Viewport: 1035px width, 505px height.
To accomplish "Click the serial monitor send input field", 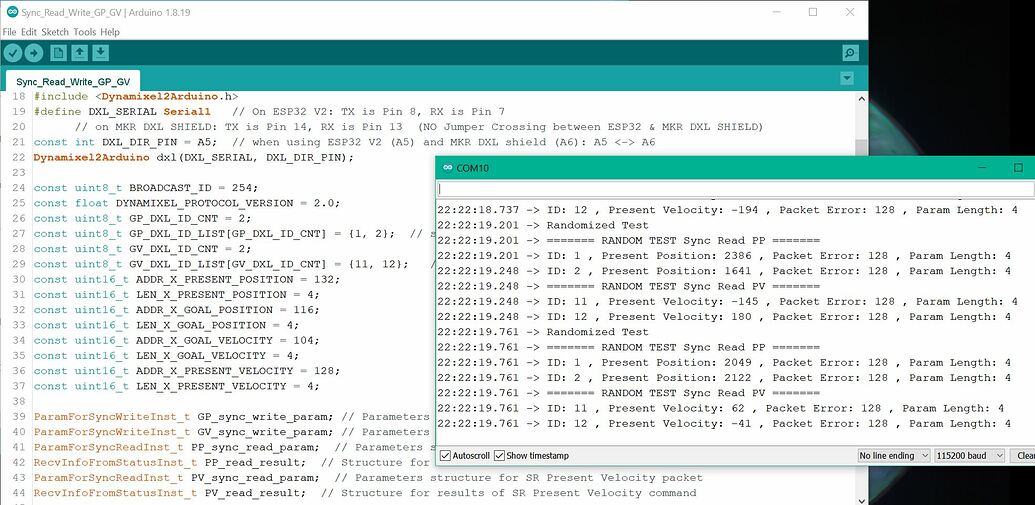I will coord(735,189).
